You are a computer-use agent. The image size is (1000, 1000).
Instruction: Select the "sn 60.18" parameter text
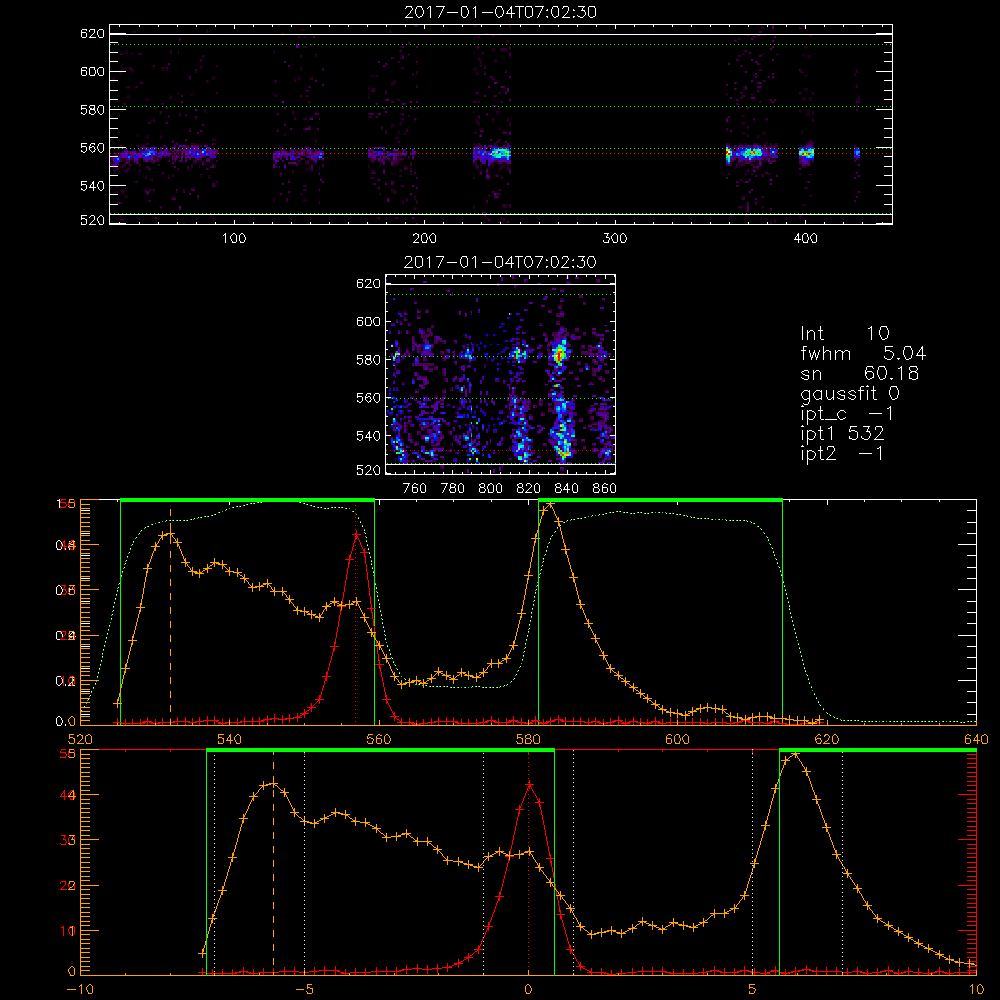click(x=860, y=373)
